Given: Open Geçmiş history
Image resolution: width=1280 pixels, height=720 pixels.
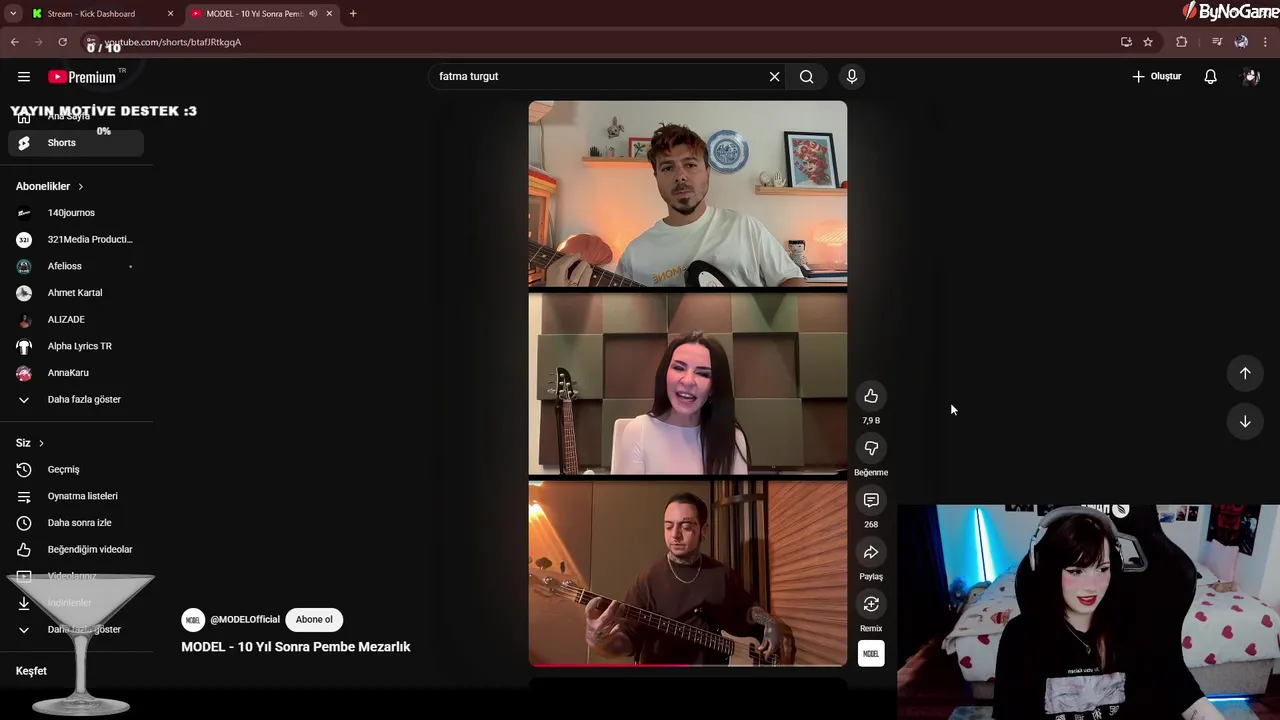Looking at the screenshot, I should point(76,470).
